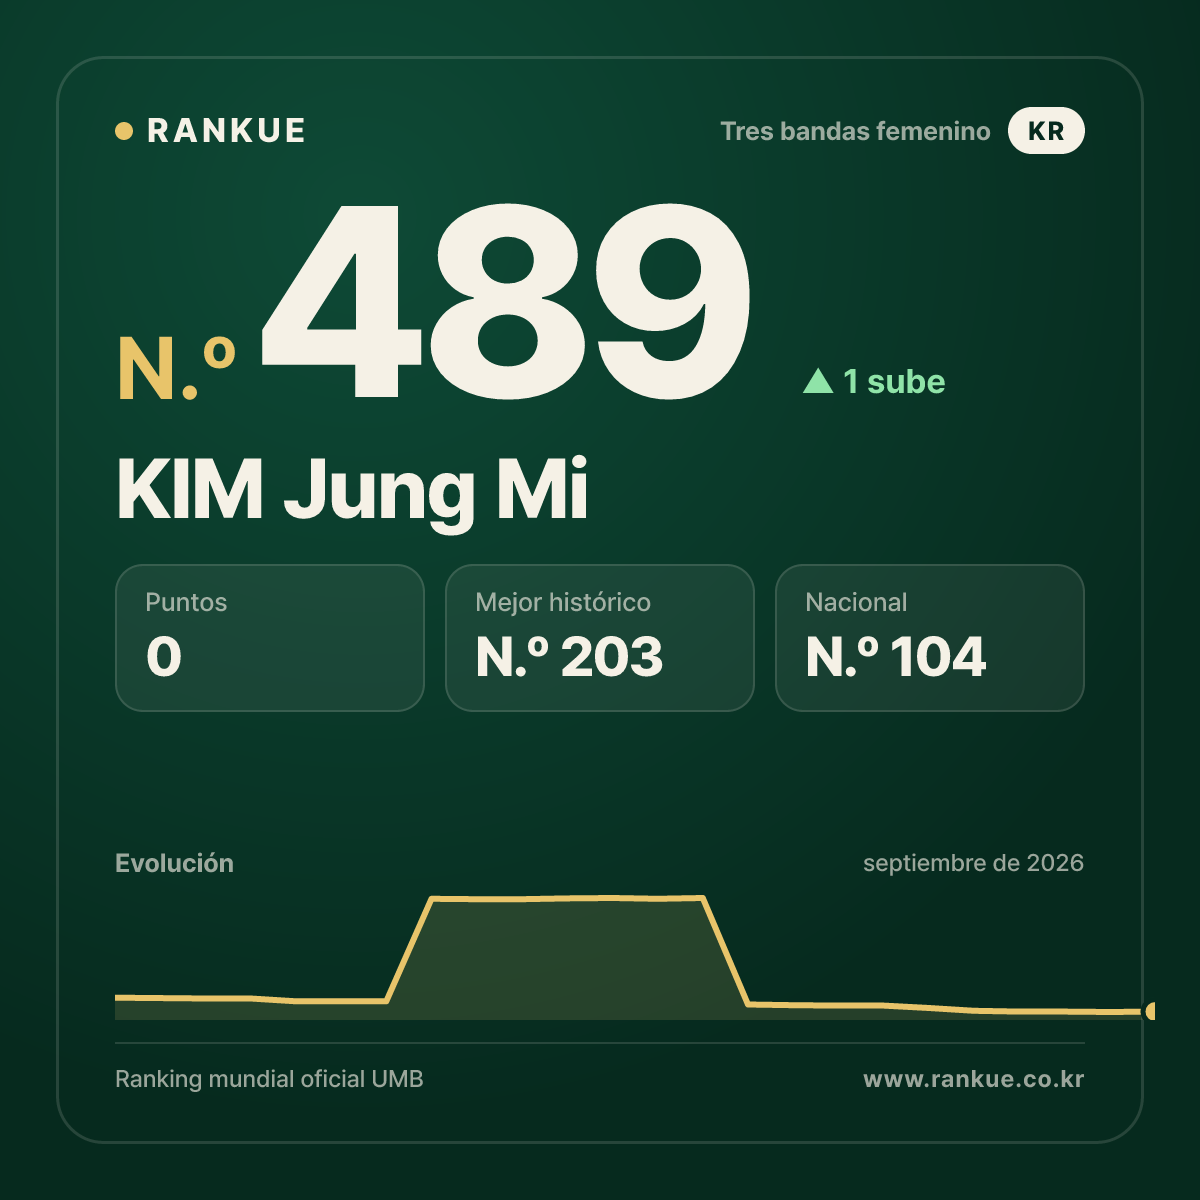Click the 'septiembre de 2026' date label
Screen dimensions: 1200x1200
coord(973,863)
